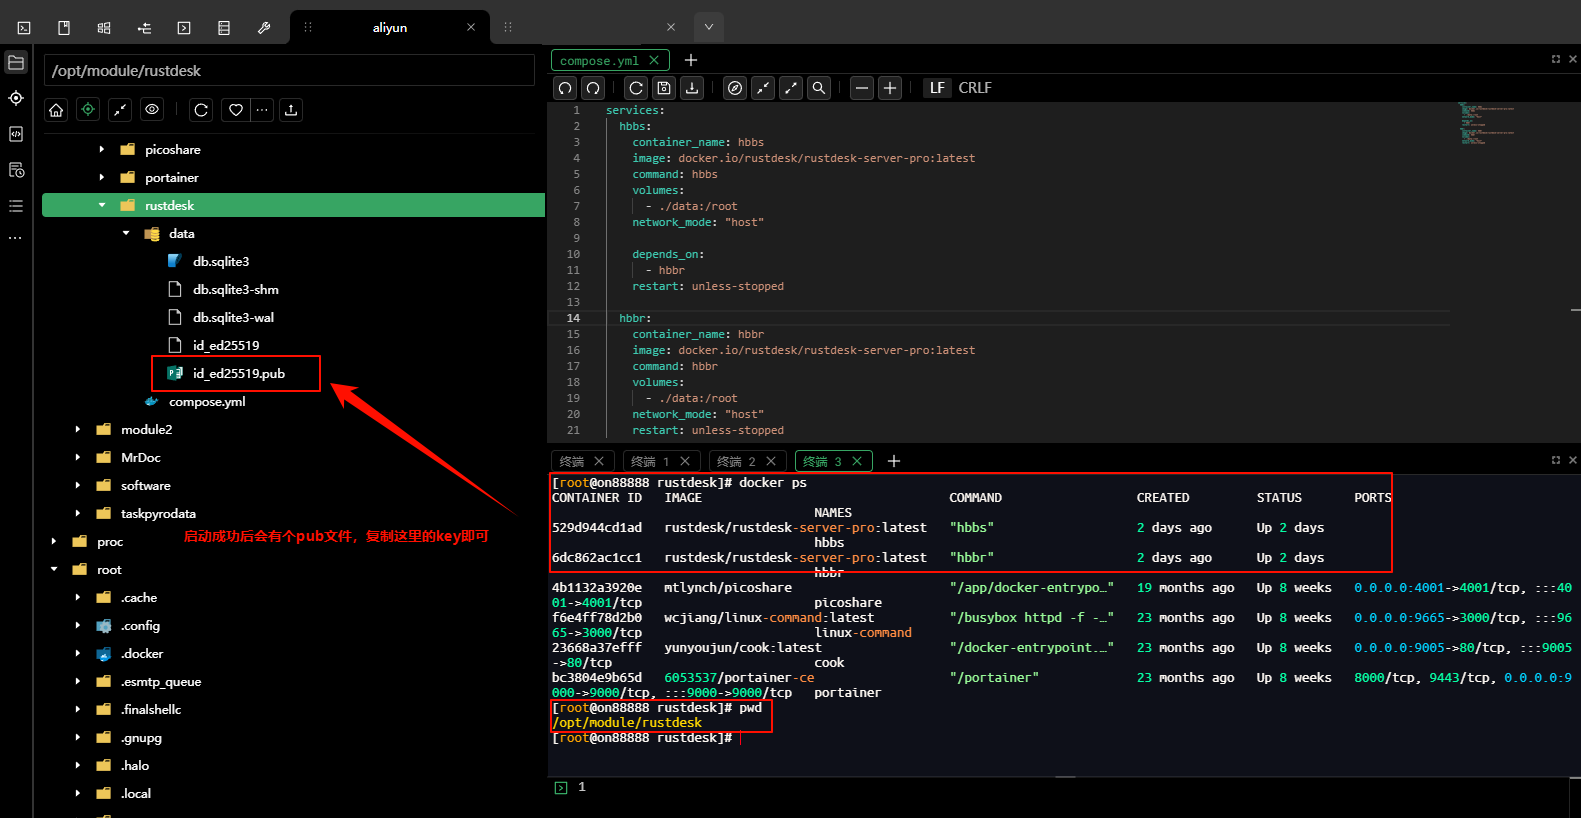The image size is (1581, 818).
Task: Collapse all folders in file tree toolbar
Action: coord(120,110)
